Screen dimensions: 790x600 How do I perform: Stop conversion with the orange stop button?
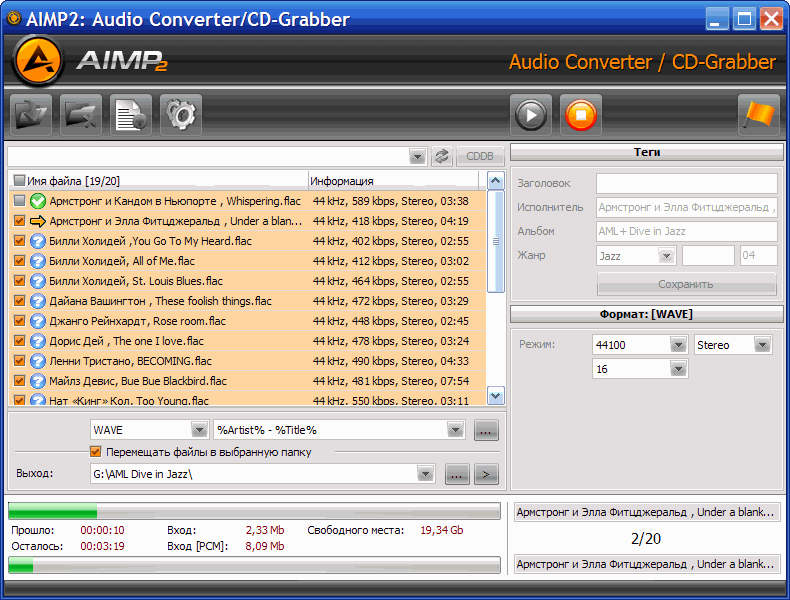click(580, 115)
